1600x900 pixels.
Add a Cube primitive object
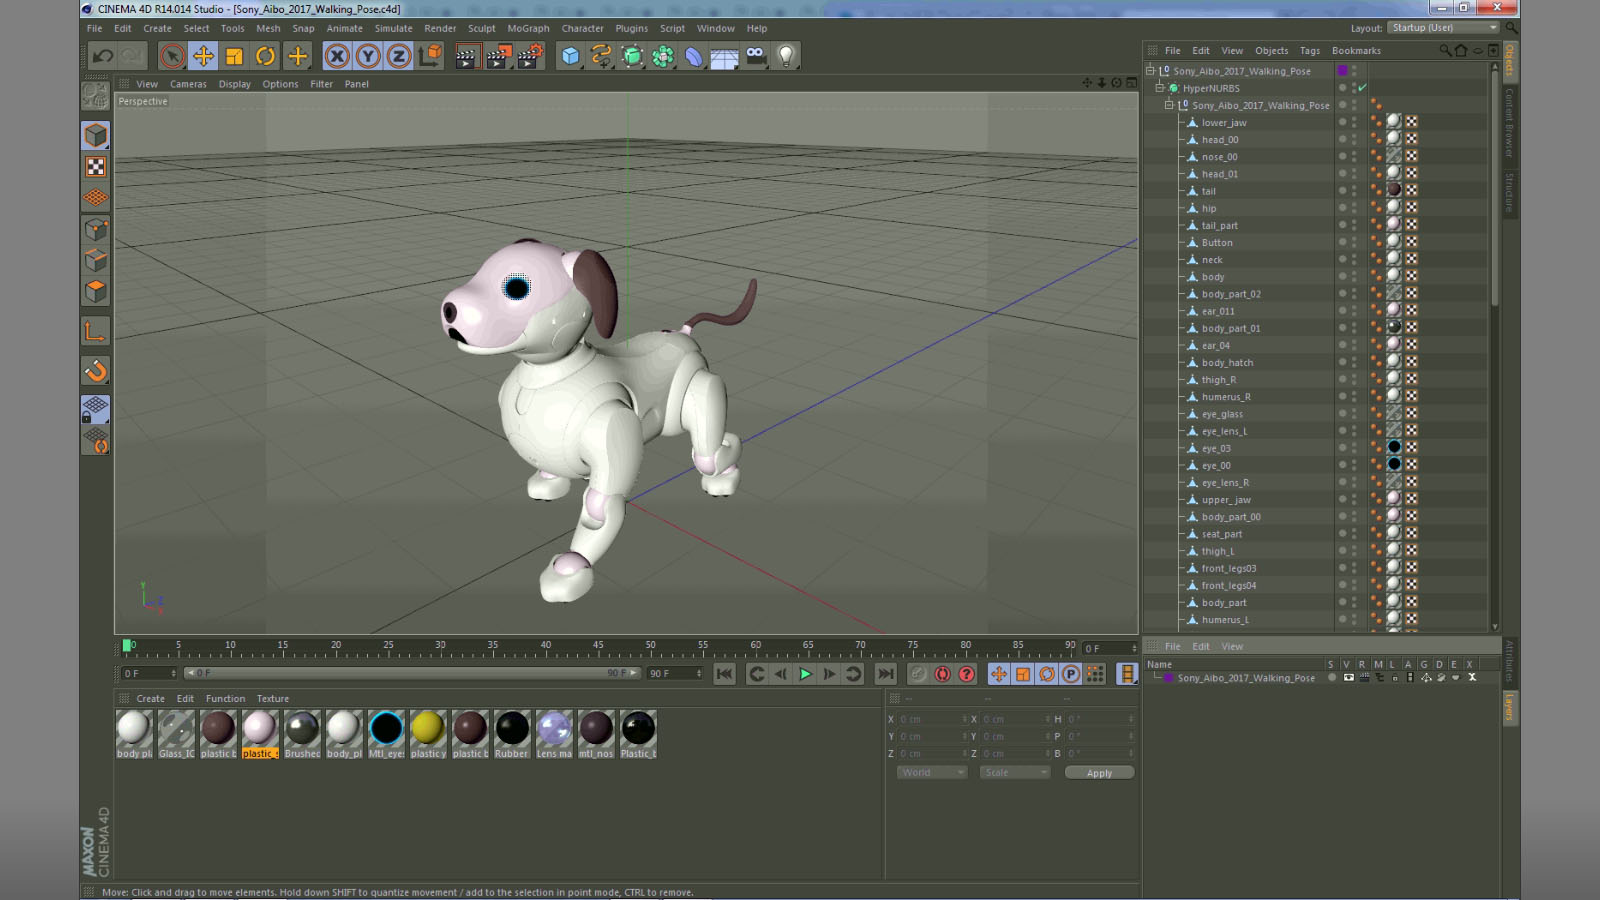[x=570, y=56]
